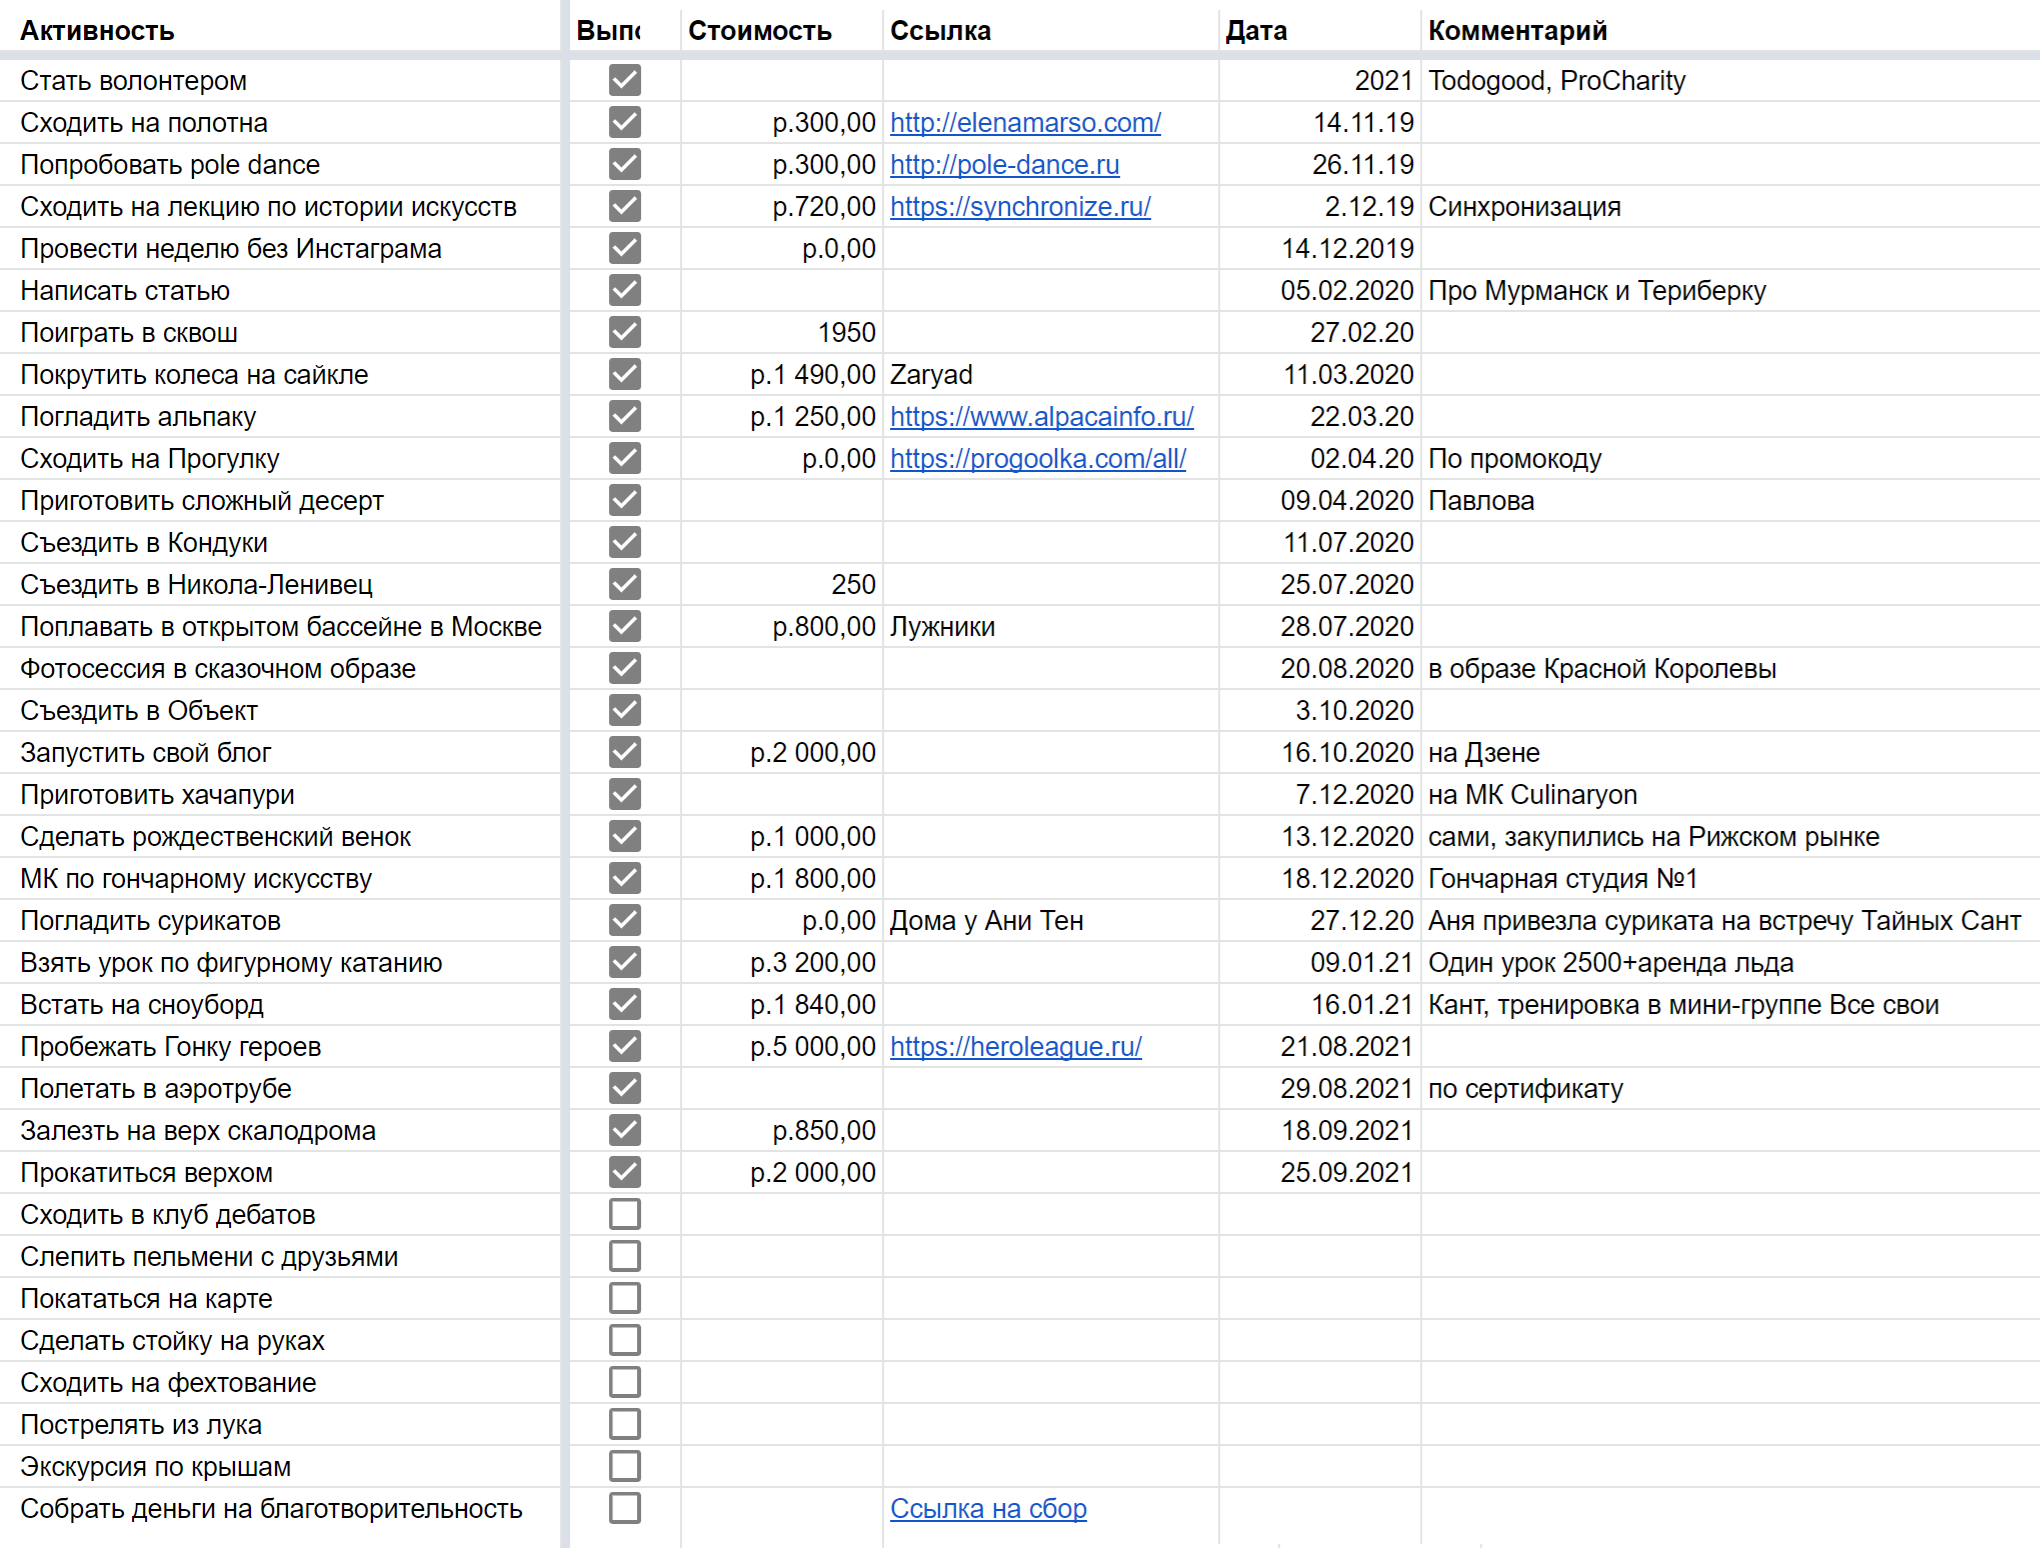Visit the progoolka.com/all/ link
The width and height of the screenshot is (2042, 1548).
coord(1038,458)
